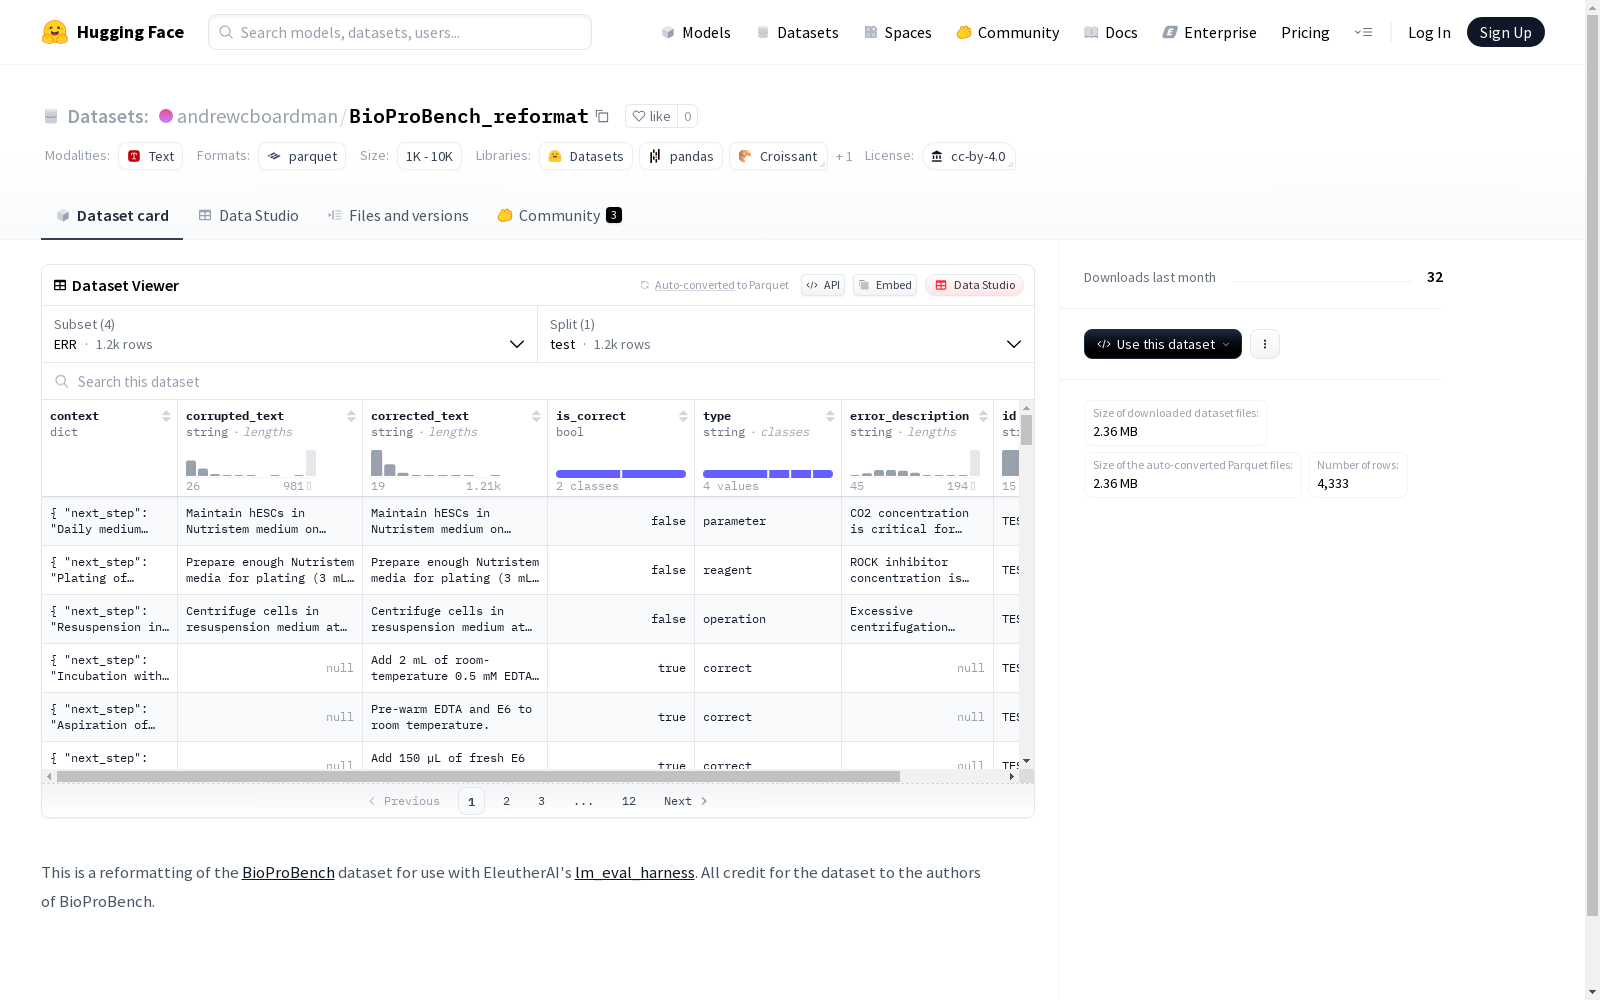
Task: Click the Sign Up button
Action: click(x=1505, y=32)
